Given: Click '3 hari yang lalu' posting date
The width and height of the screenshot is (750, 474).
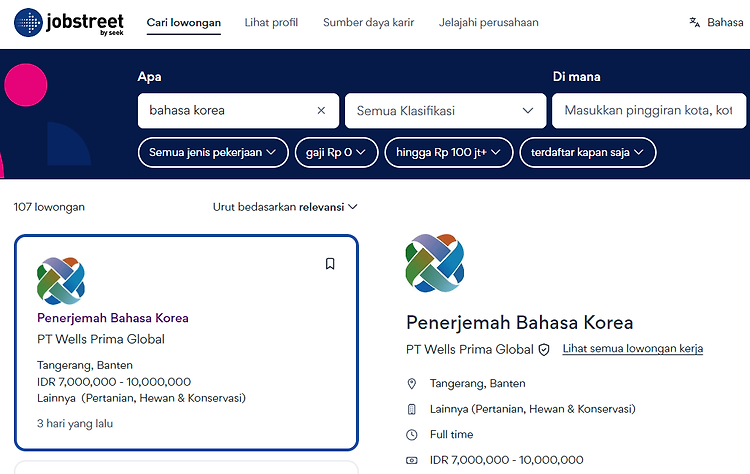Looking at the screenshot, I should pos(75,424).
